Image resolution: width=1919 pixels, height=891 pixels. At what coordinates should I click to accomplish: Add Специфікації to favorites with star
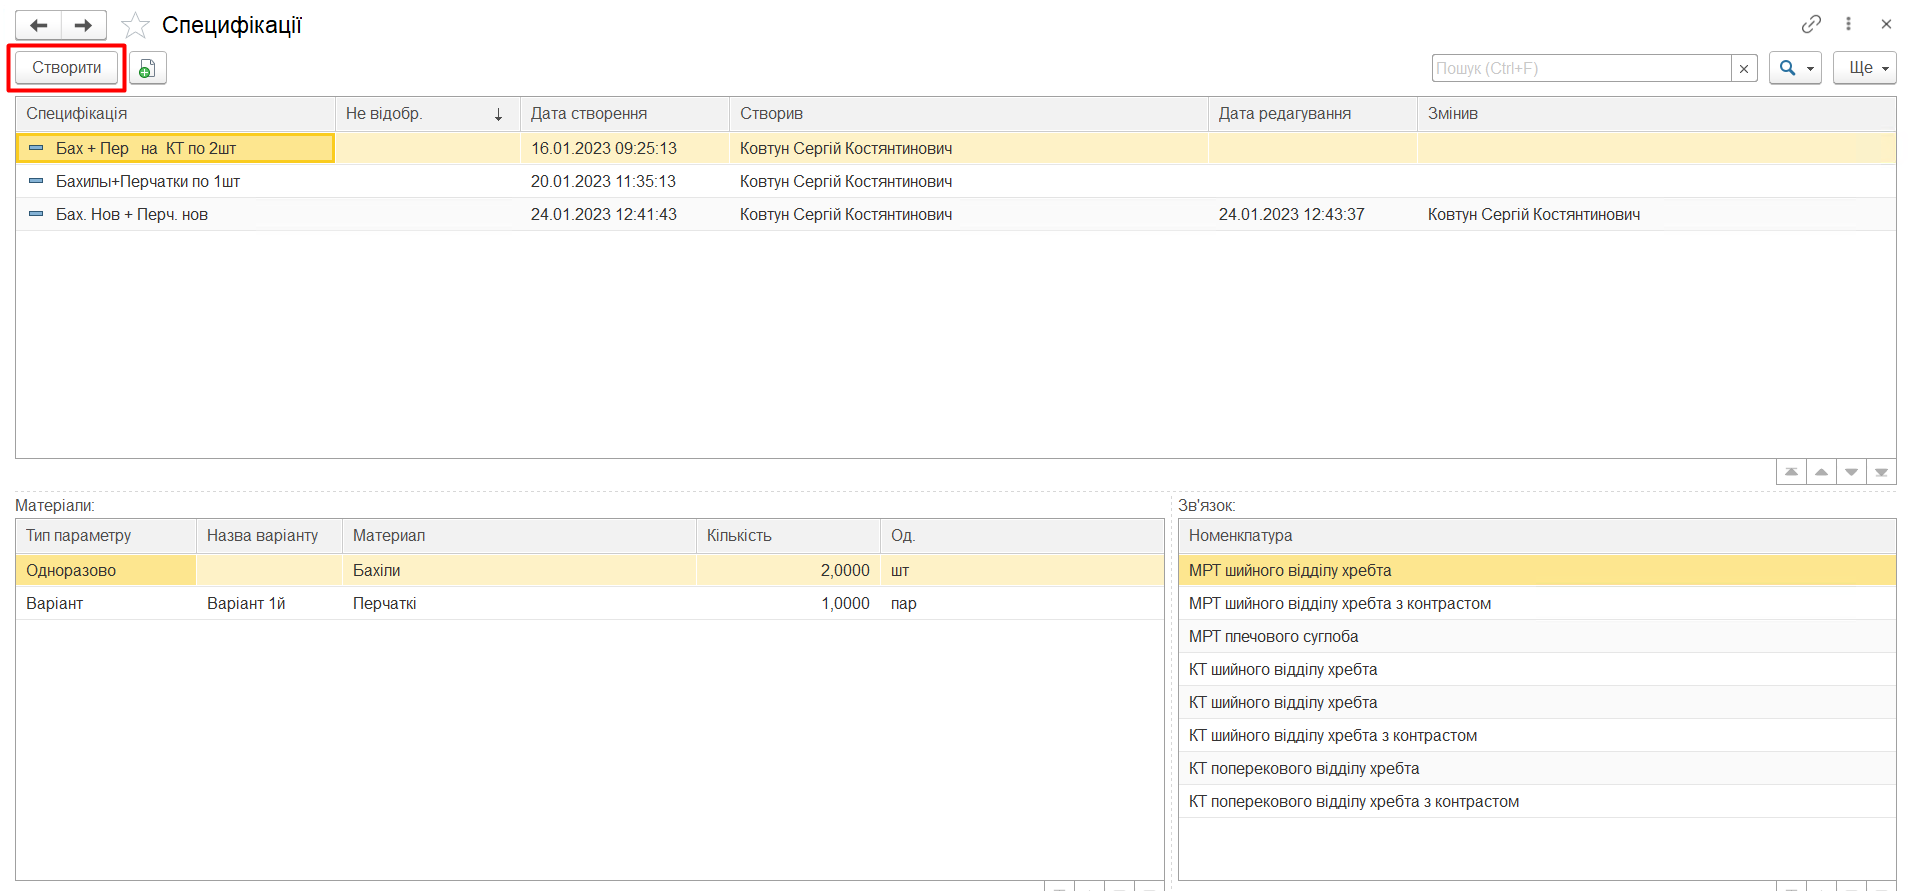[x=135, y=25]
